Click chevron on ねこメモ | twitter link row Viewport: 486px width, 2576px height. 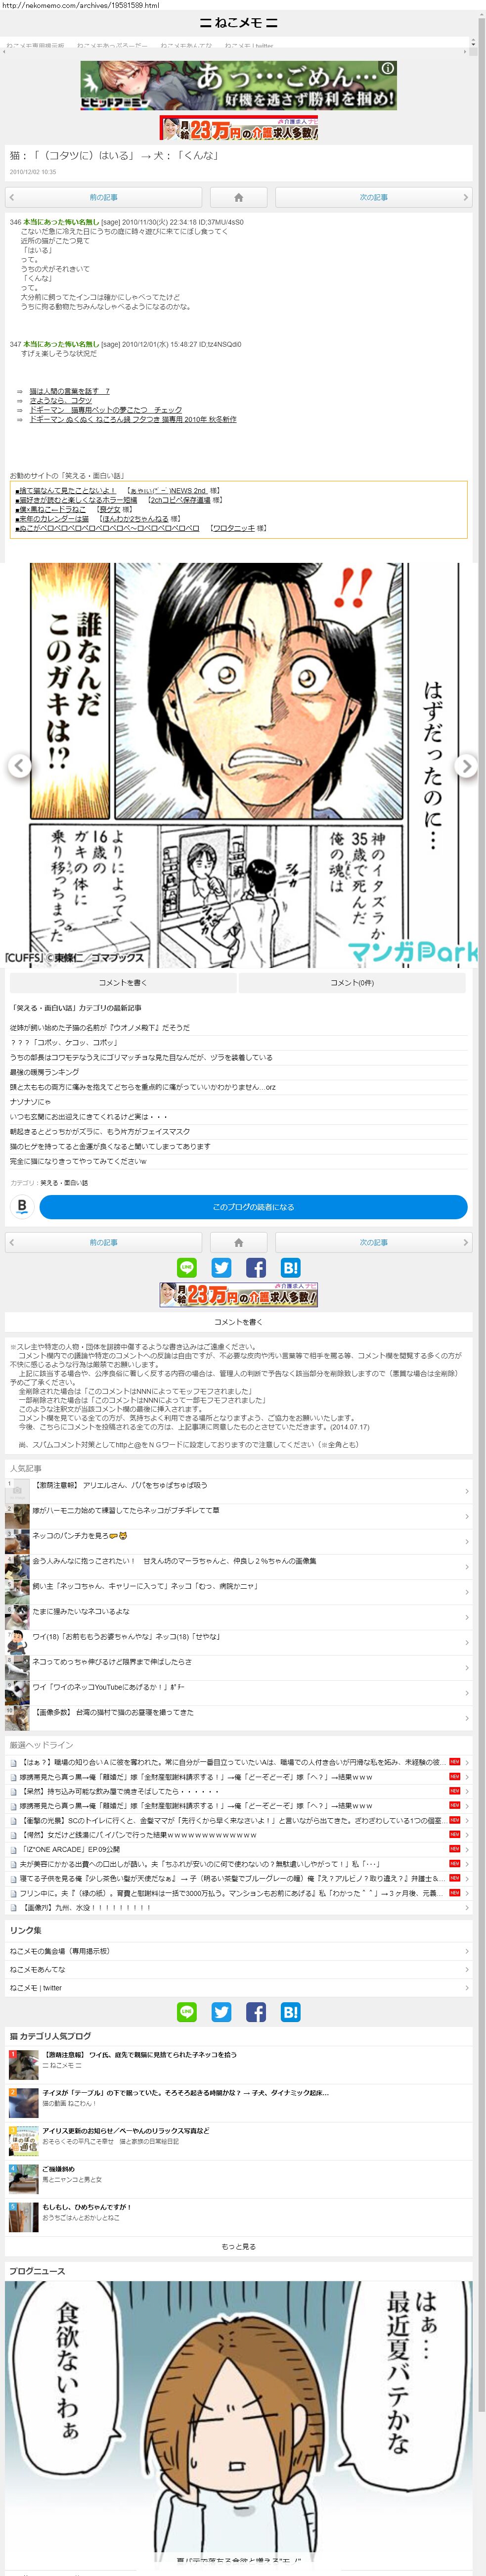click(x=466, y=1988)
